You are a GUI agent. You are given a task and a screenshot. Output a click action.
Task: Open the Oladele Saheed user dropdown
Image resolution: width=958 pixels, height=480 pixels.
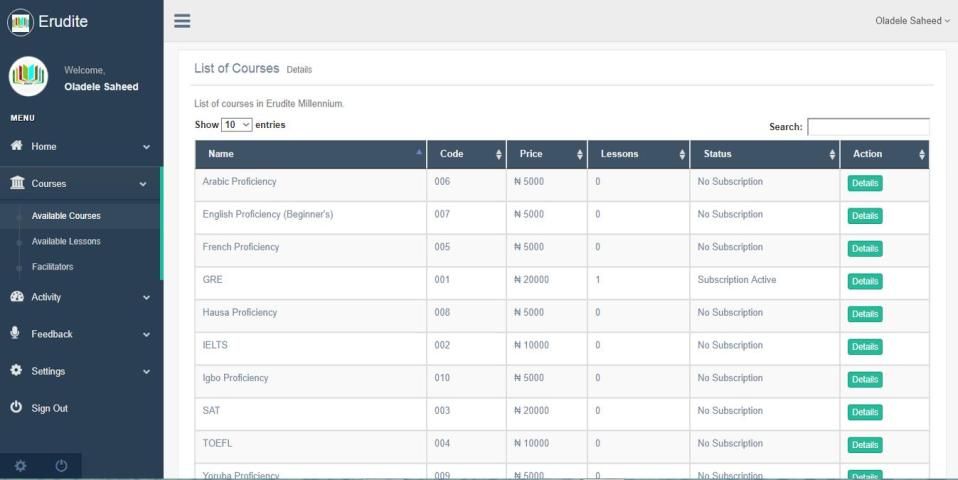point(910,21)
